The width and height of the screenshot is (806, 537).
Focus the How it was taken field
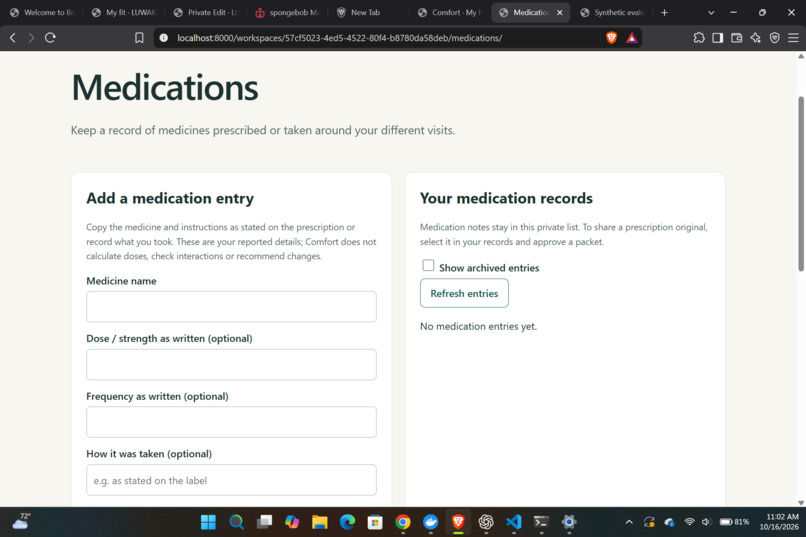point(231,480)
